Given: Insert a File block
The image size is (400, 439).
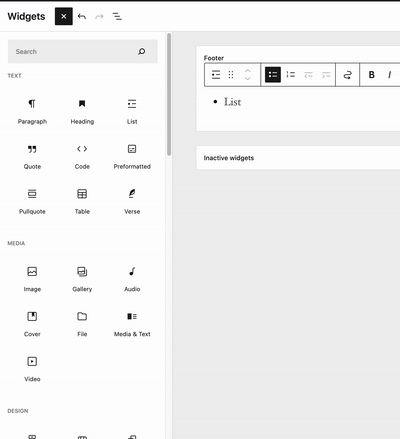Looking at the screenshot, I should coord(82,324).
